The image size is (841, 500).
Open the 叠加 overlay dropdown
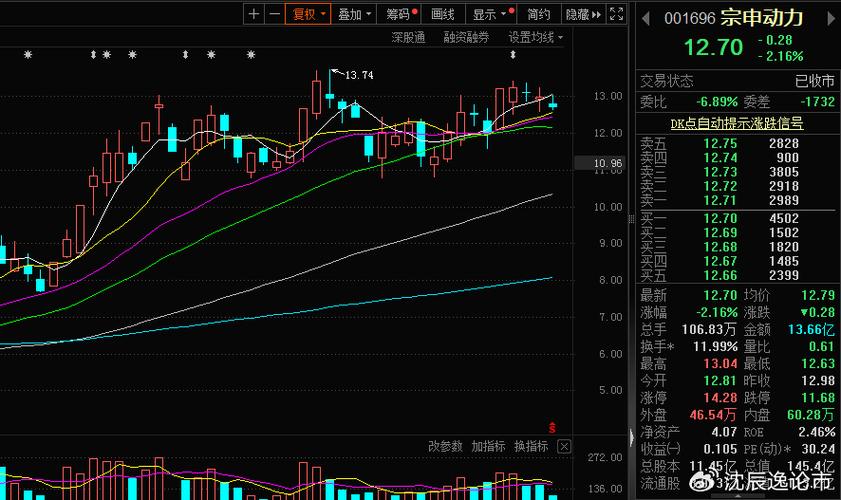(x=353, y=14)
